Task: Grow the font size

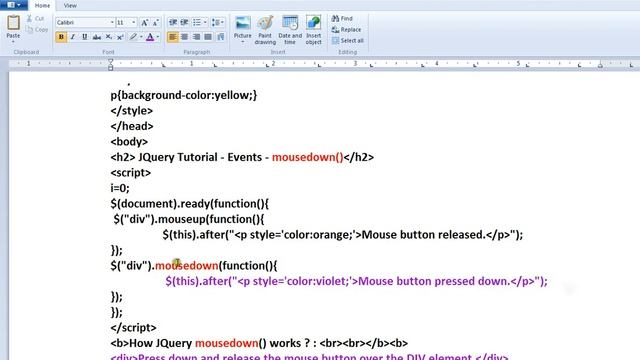Action: click(144, 22)
